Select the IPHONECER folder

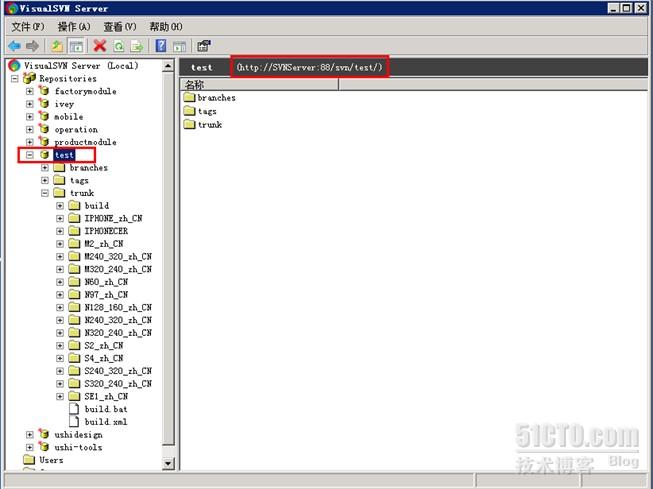point(106,231)
